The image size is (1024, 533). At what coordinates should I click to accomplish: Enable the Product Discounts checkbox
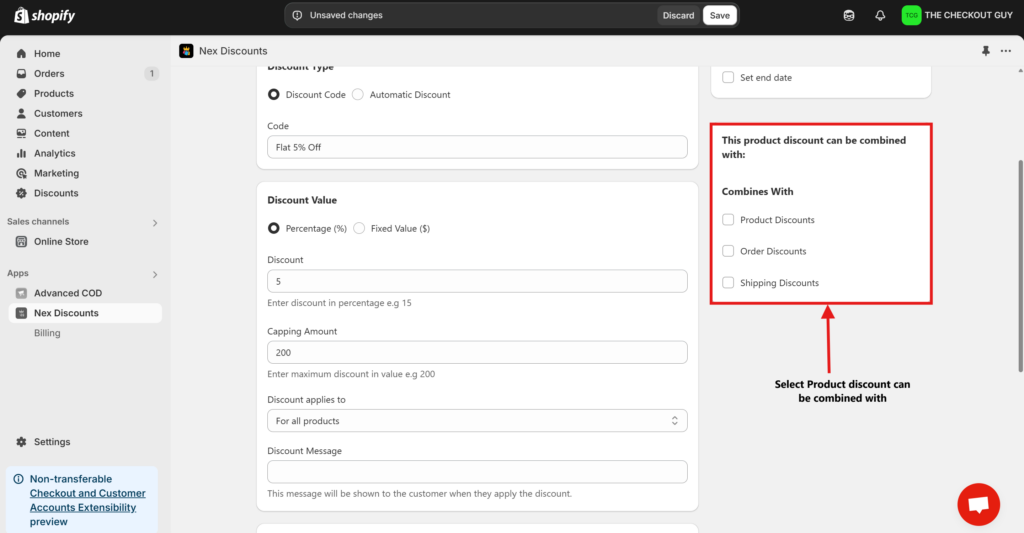point(729,220)
